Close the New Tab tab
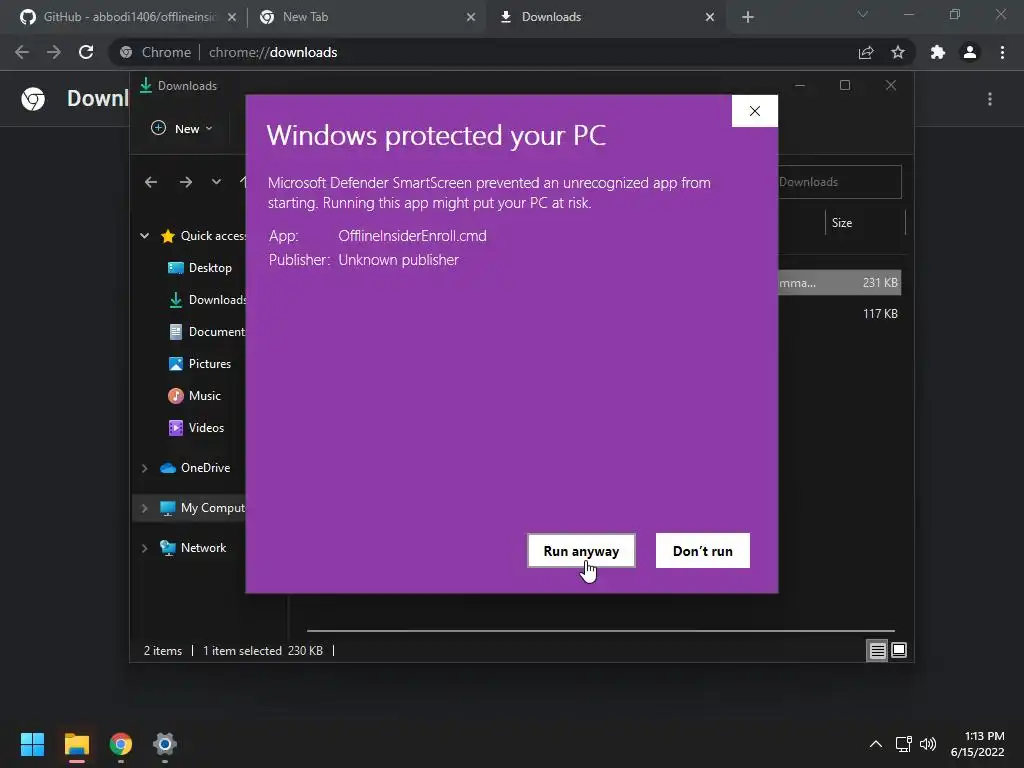This screenshot has height=768, width=1024. click(x=471, y=17)
